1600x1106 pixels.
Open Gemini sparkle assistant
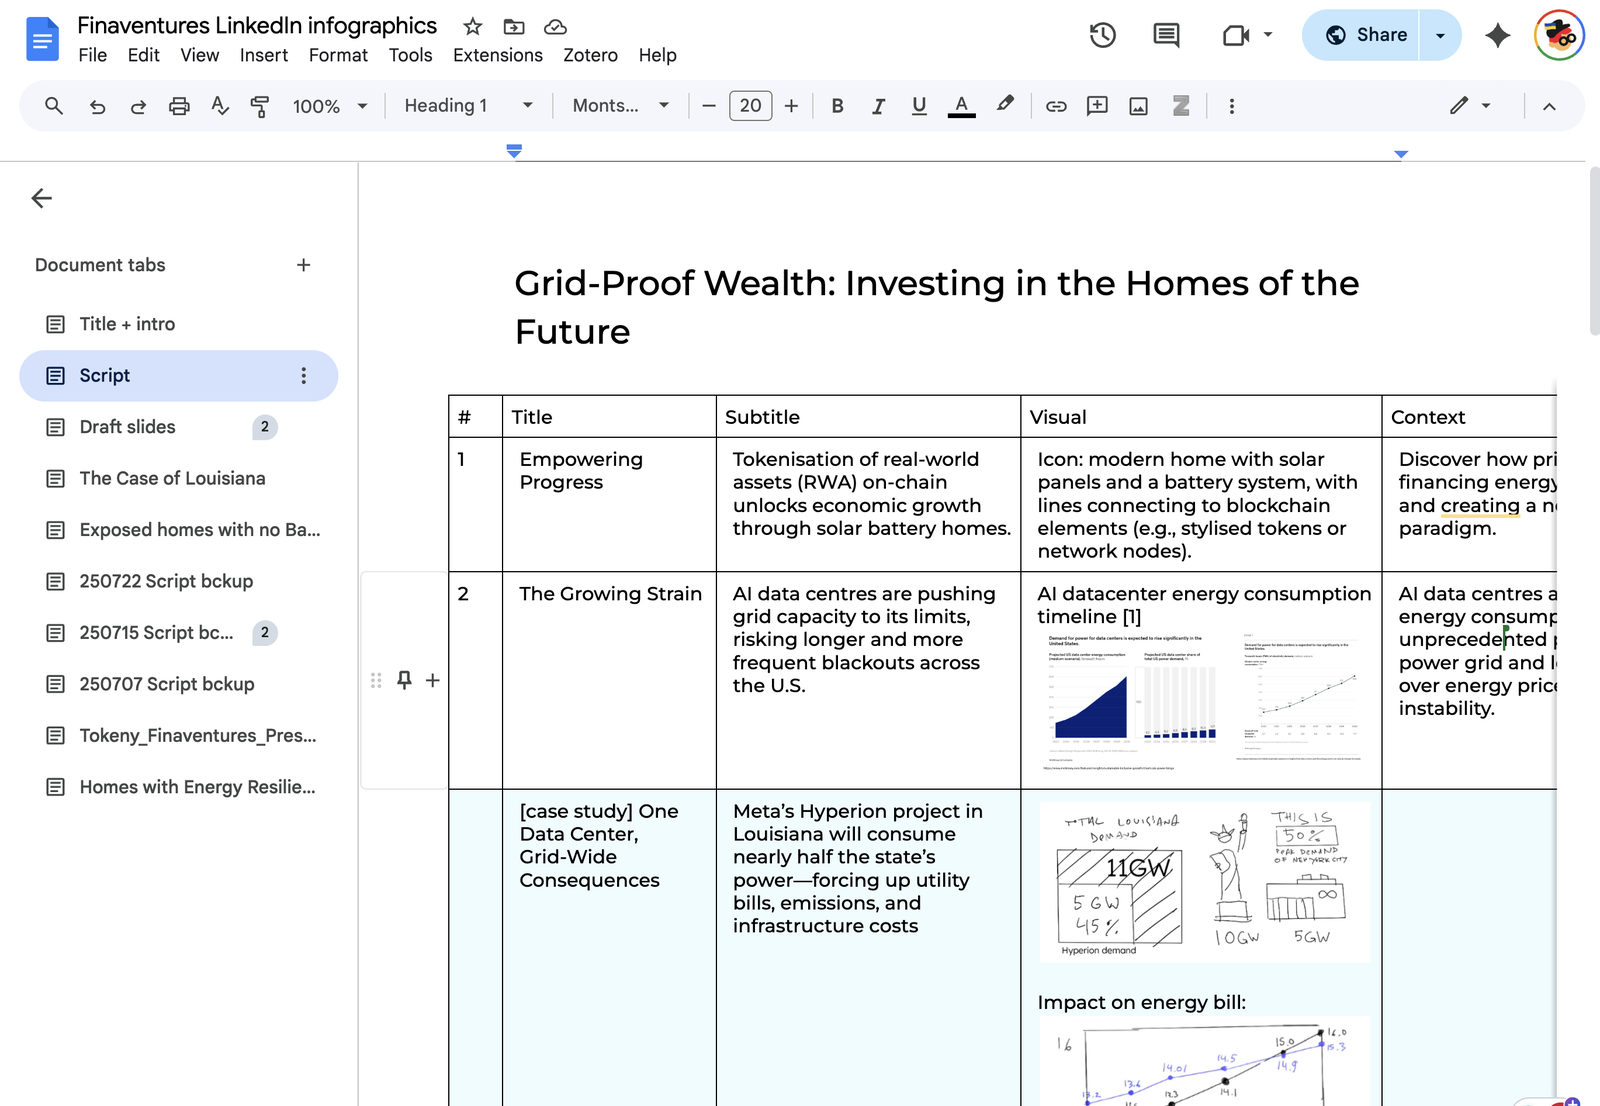click(x=1497, y=35)
